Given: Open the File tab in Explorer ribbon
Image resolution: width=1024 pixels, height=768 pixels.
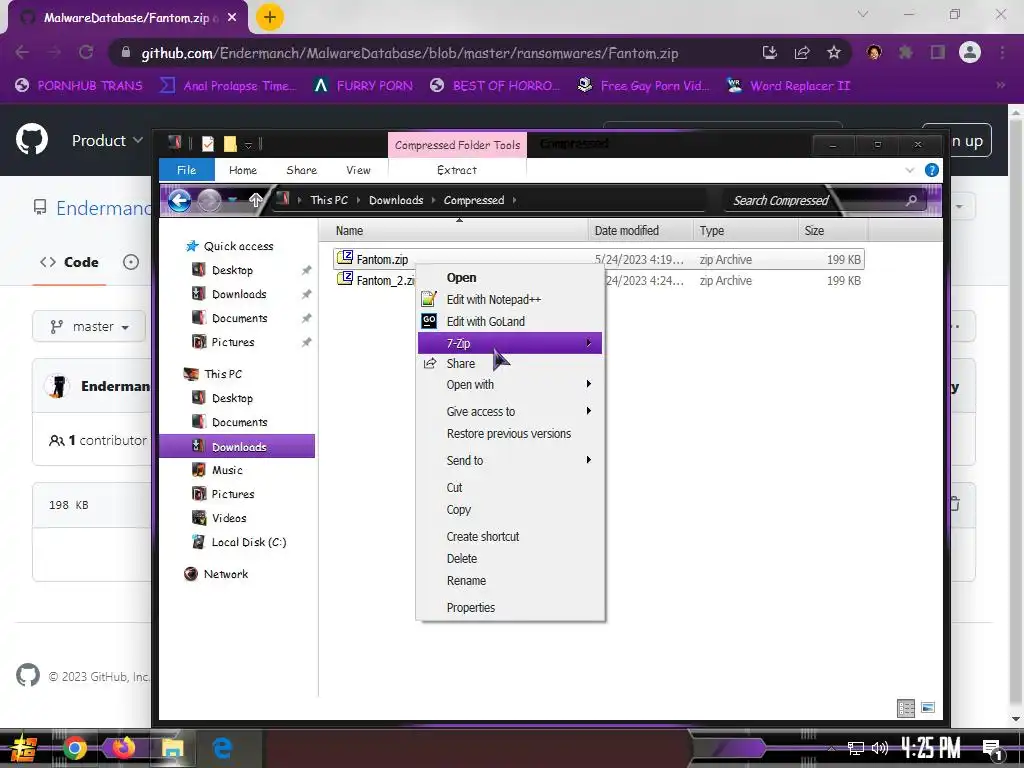Looking at the screenshot, I should pyautogui.click(x=187, y=170).
